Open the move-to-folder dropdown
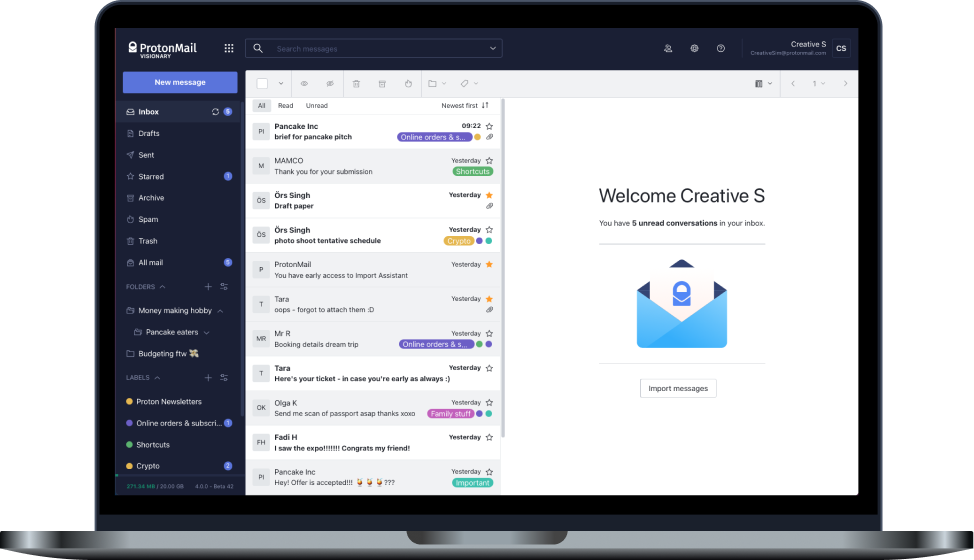The width and height of the screenshot is (974, 560). pos(437,84)
